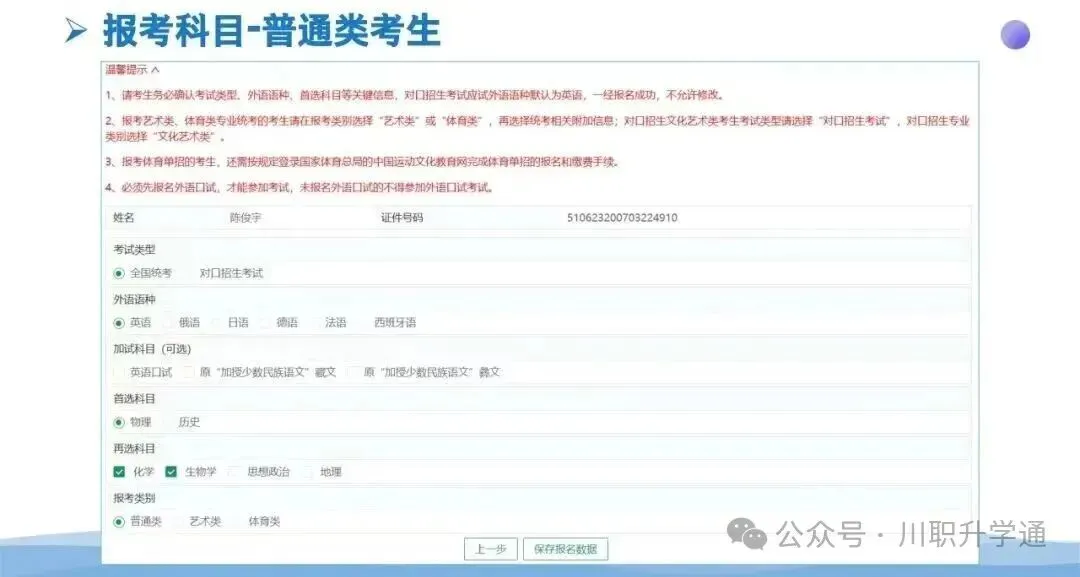Select 普通类 application category
Screen dimensions: 1080x577
(119, 522)
